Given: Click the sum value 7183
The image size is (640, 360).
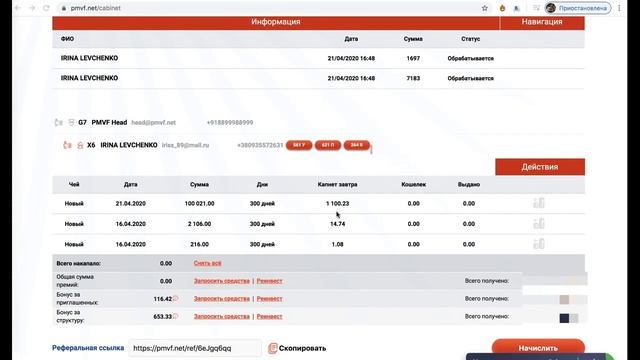Looking at the screenshot, I should (413, 78).
